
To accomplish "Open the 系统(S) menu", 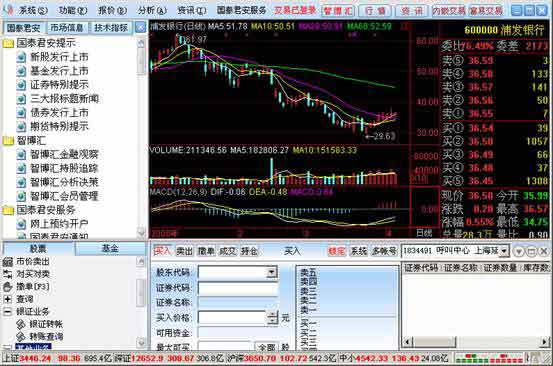I will (x=33, y=10).
